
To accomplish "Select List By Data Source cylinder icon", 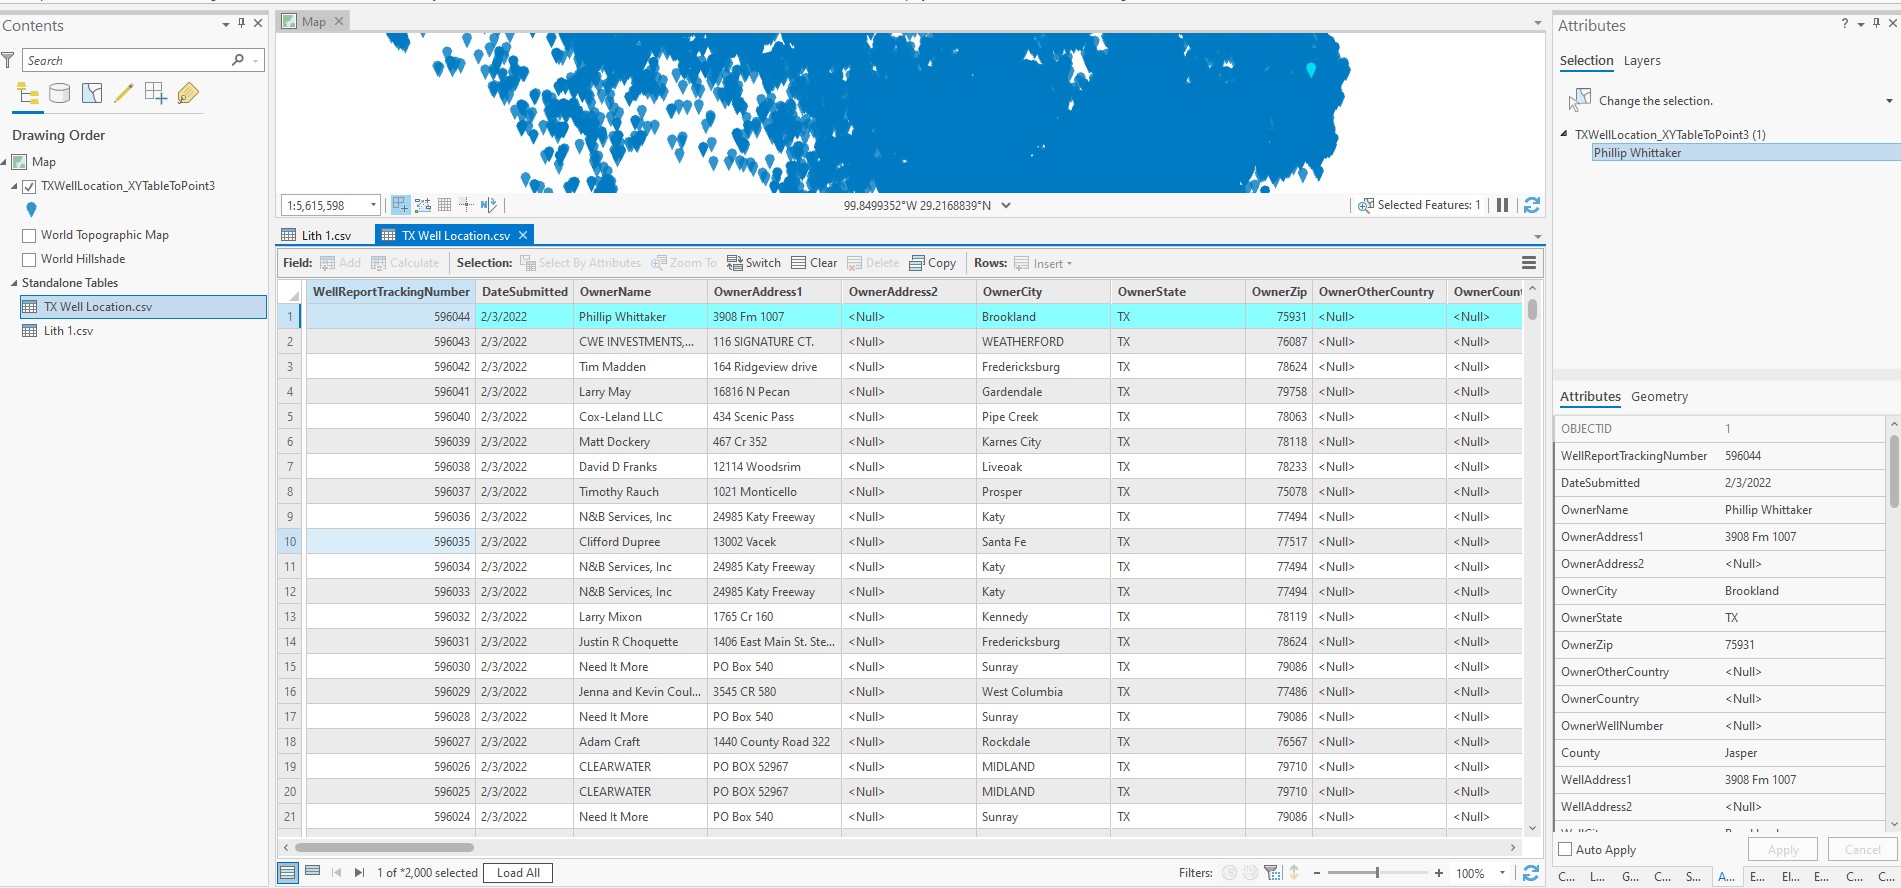I will [60, 94].
